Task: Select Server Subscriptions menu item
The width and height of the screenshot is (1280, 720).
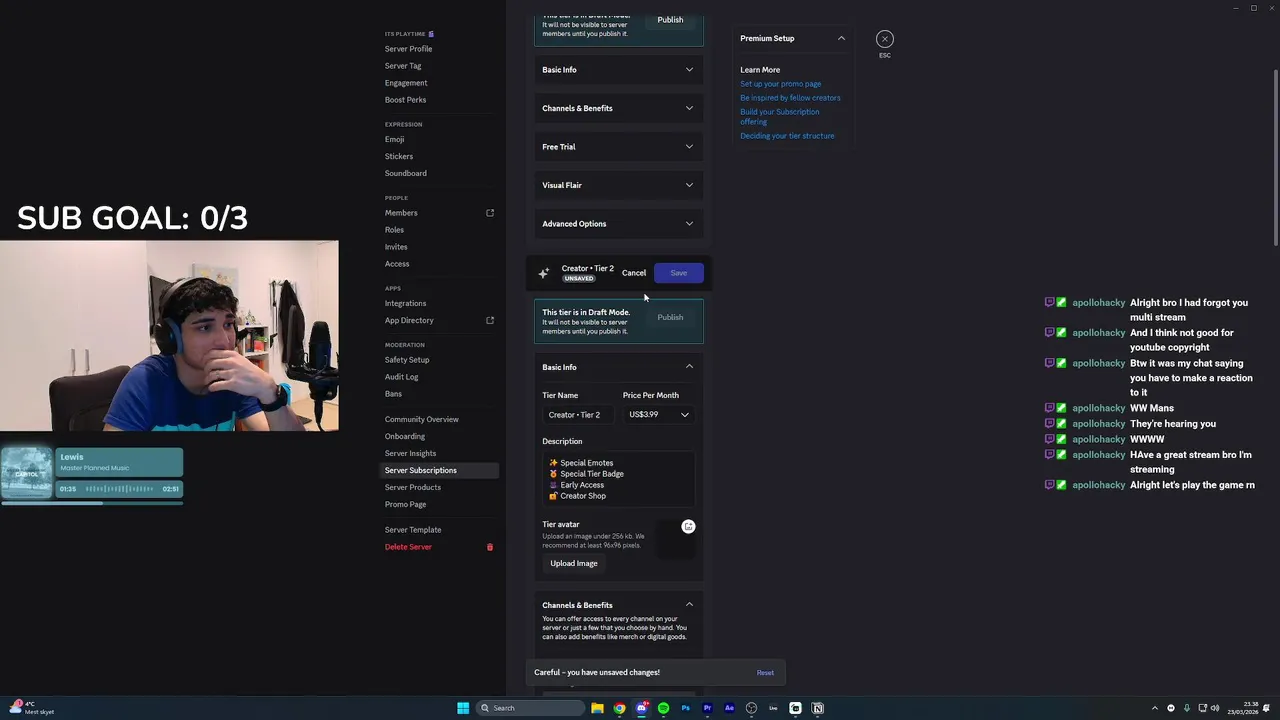Action: 439,470
